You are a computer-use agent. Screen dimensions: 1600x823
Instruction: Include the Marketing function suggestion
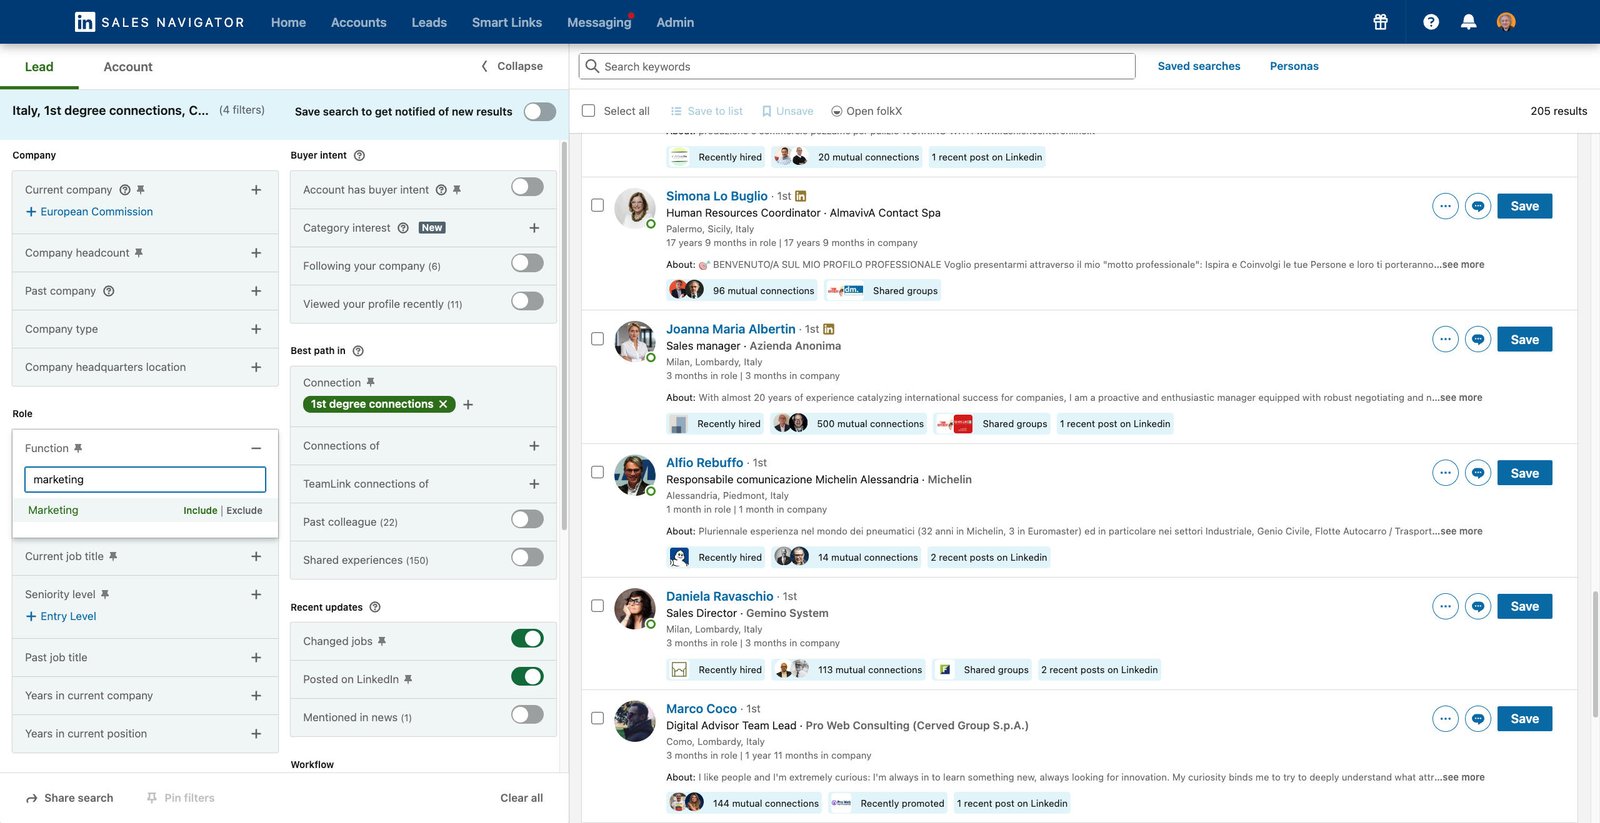tap(200, 511)
